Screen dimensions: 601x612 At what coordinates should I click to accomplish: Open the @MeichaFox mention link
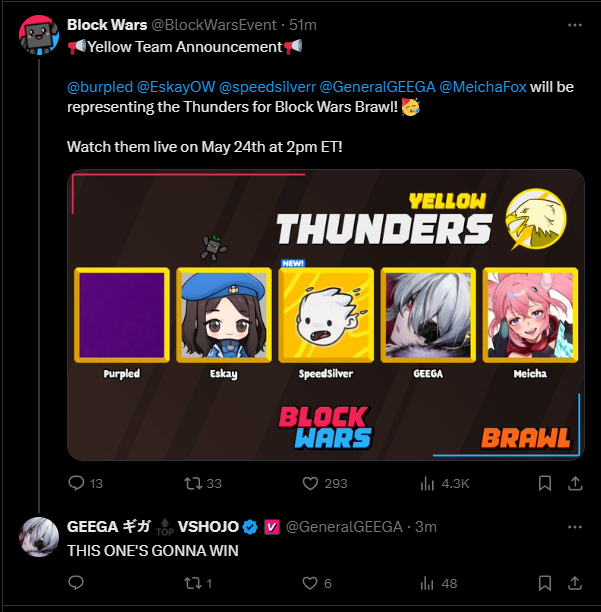pyautogui.click(x=483, y=87)
